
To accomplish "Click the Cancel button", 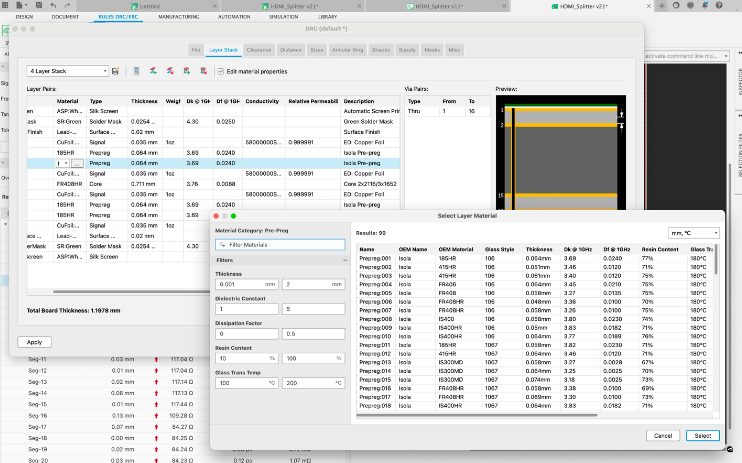I will tap(663, 436).
